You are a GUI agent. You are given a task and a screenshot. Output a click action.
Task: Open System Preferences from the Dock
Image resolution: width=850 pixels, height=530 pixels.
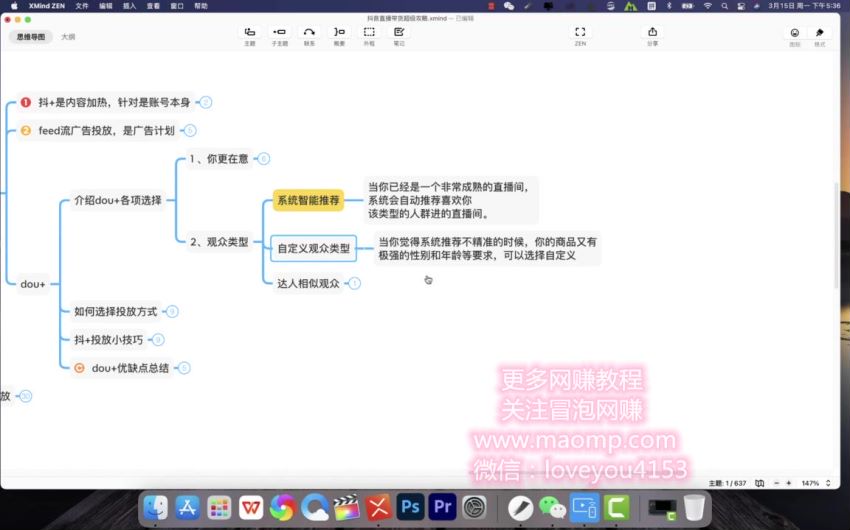pos(474,508)
